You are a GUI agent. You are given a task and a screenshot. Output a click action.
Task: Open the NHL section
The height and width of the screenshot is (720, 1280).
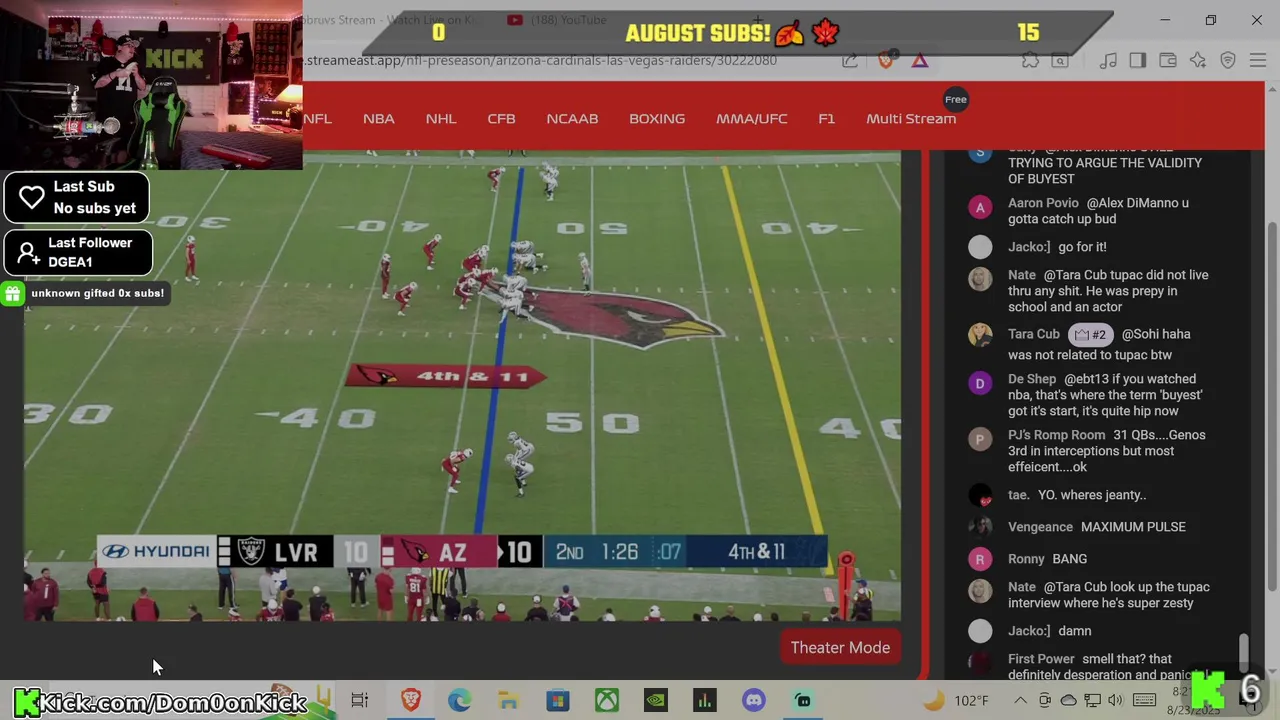click(x=440, y=118)
